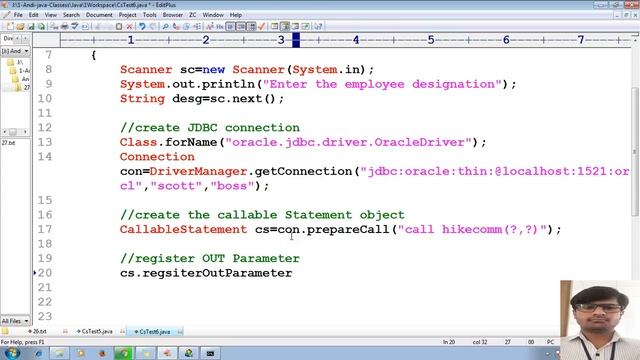Open the command prompt taskbar icon
Viewport: 640px width, 360px height.
click(x=210, y=353)
